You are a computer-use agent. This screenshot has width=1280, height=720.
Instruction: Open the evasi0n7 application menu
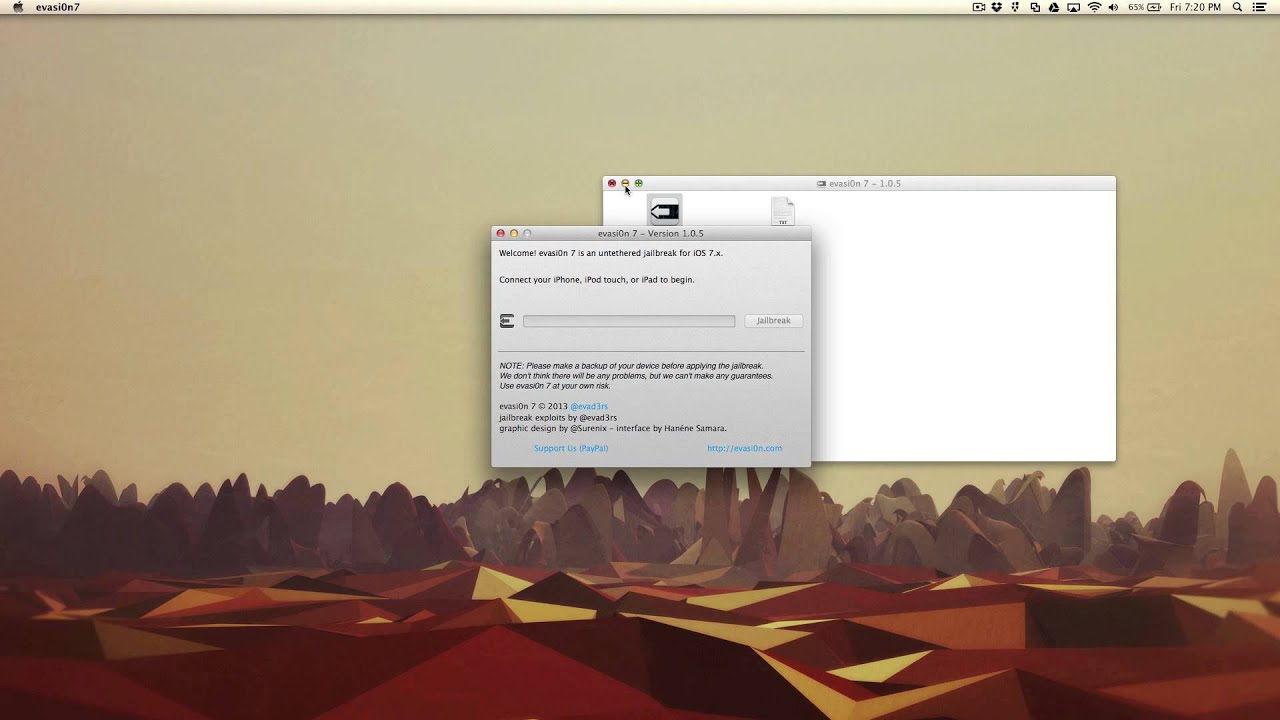point(58,7)
